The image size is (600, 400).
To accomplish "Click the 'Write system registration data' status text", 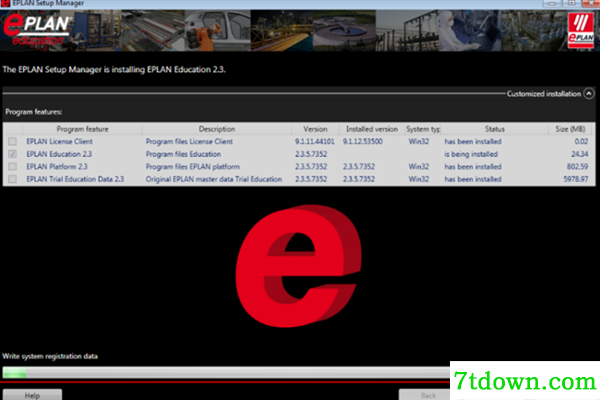I will 50,356.
